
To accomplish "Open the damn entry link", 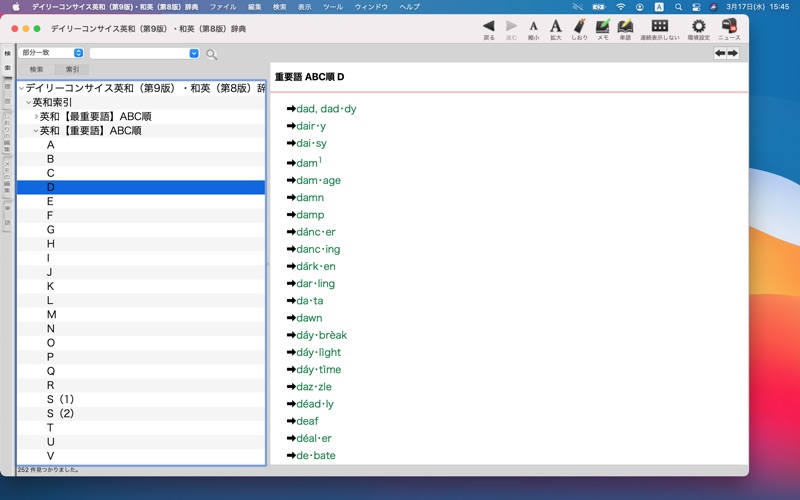I will click(310, 197).
